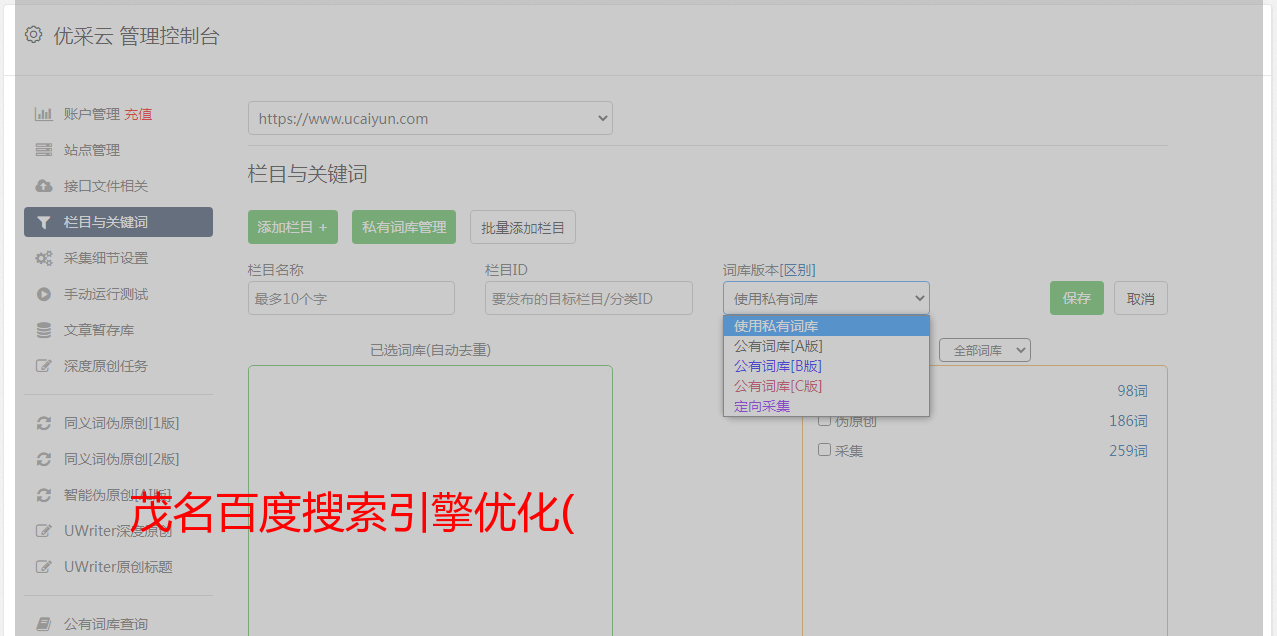
Task: Choose 定向采集 option
Action: 826,406
